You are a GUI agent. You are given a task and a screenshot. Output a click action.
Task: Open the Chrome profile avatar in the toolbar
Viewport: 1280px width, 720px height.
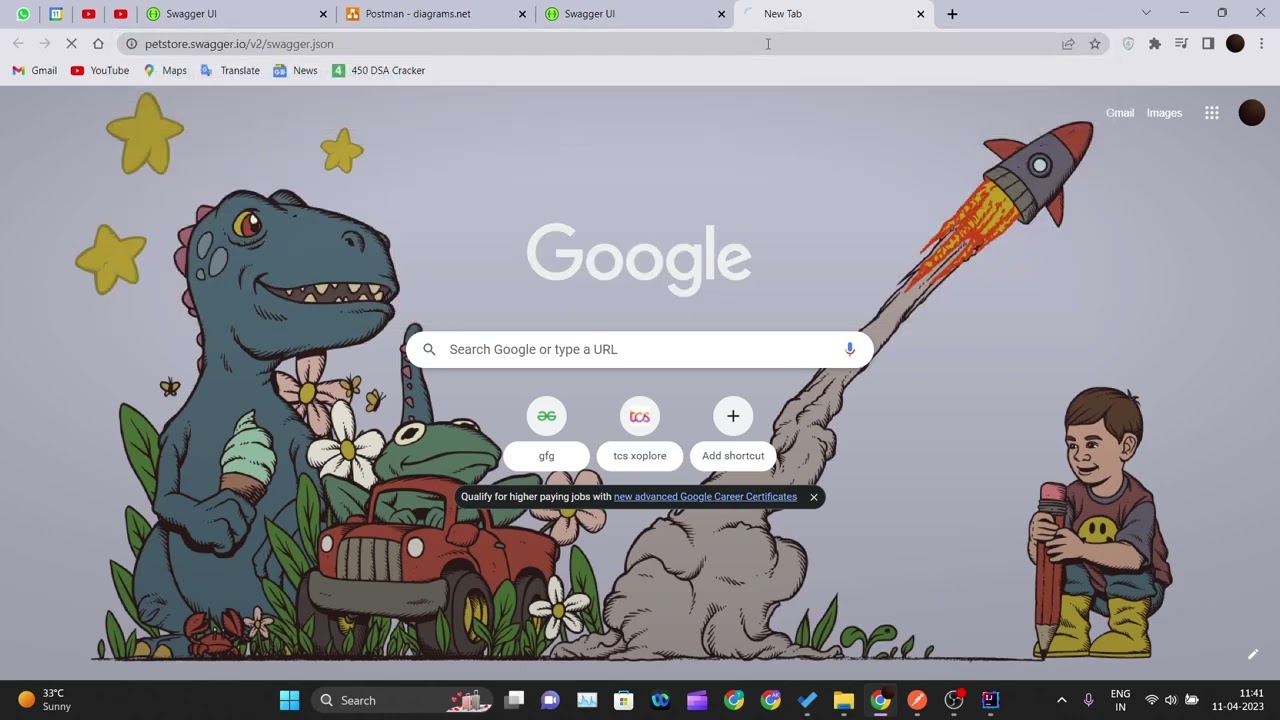(1235, 44)
